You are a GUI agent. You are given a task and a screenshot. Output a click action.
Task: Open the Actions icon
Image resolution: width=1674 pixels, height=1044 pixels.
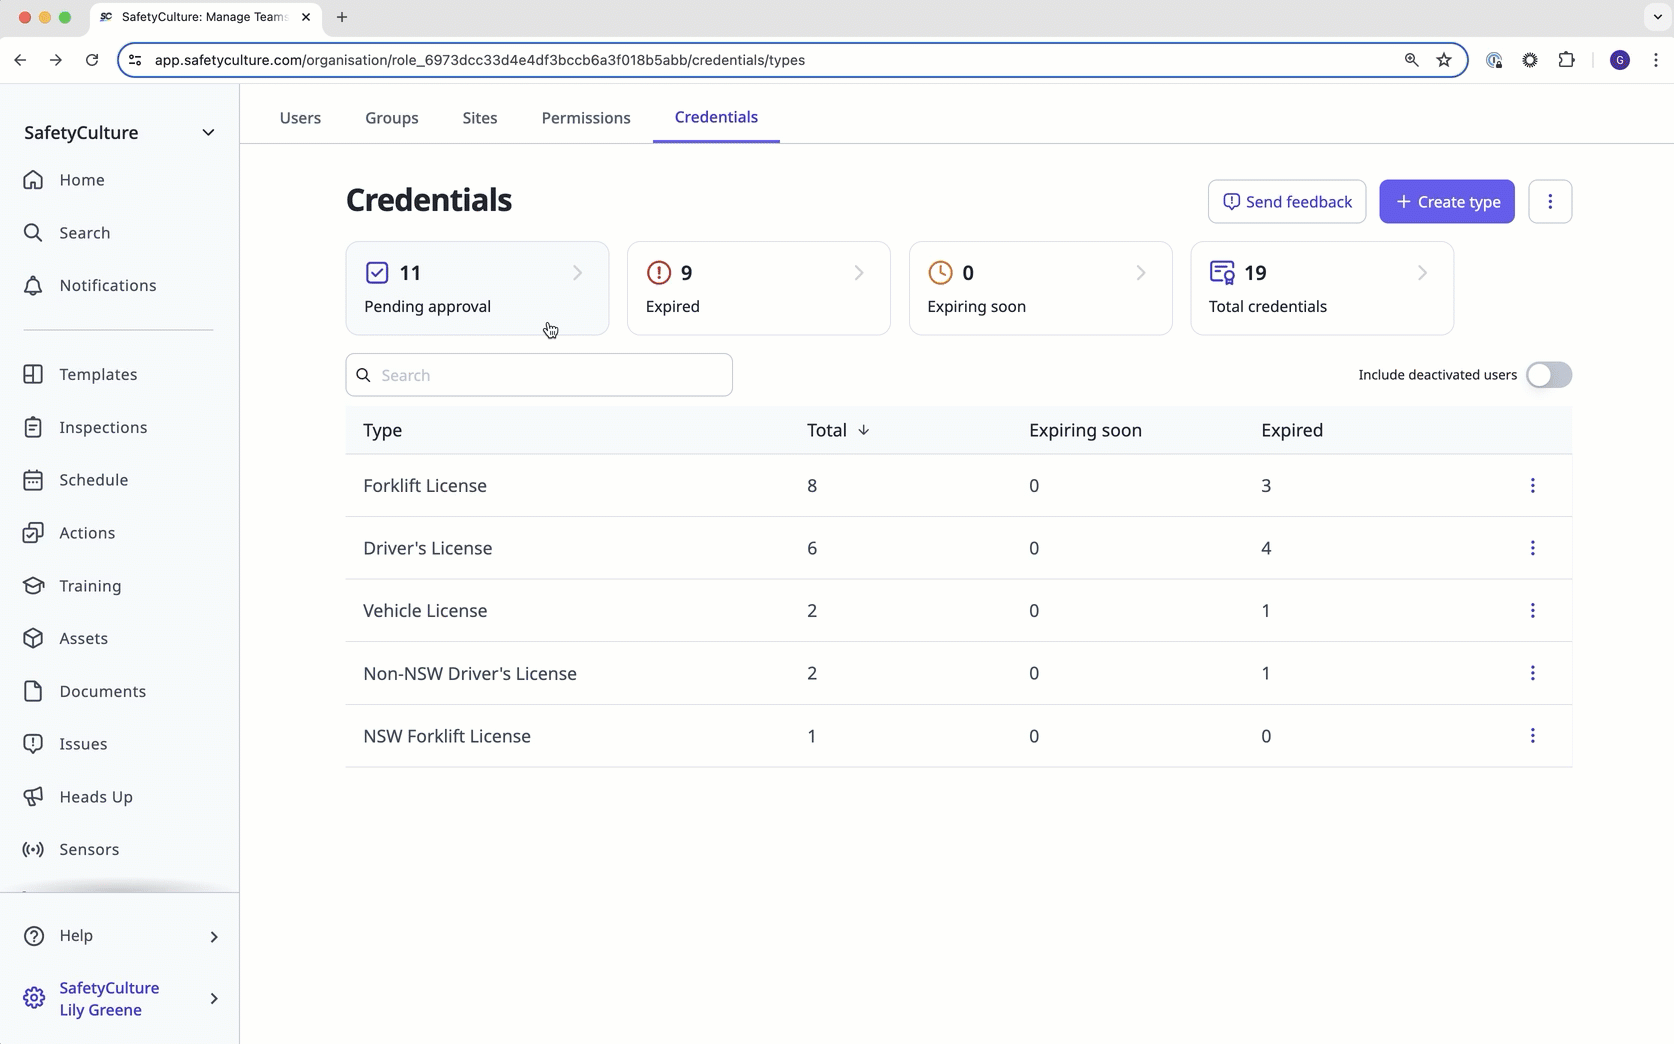pos(33,533)
